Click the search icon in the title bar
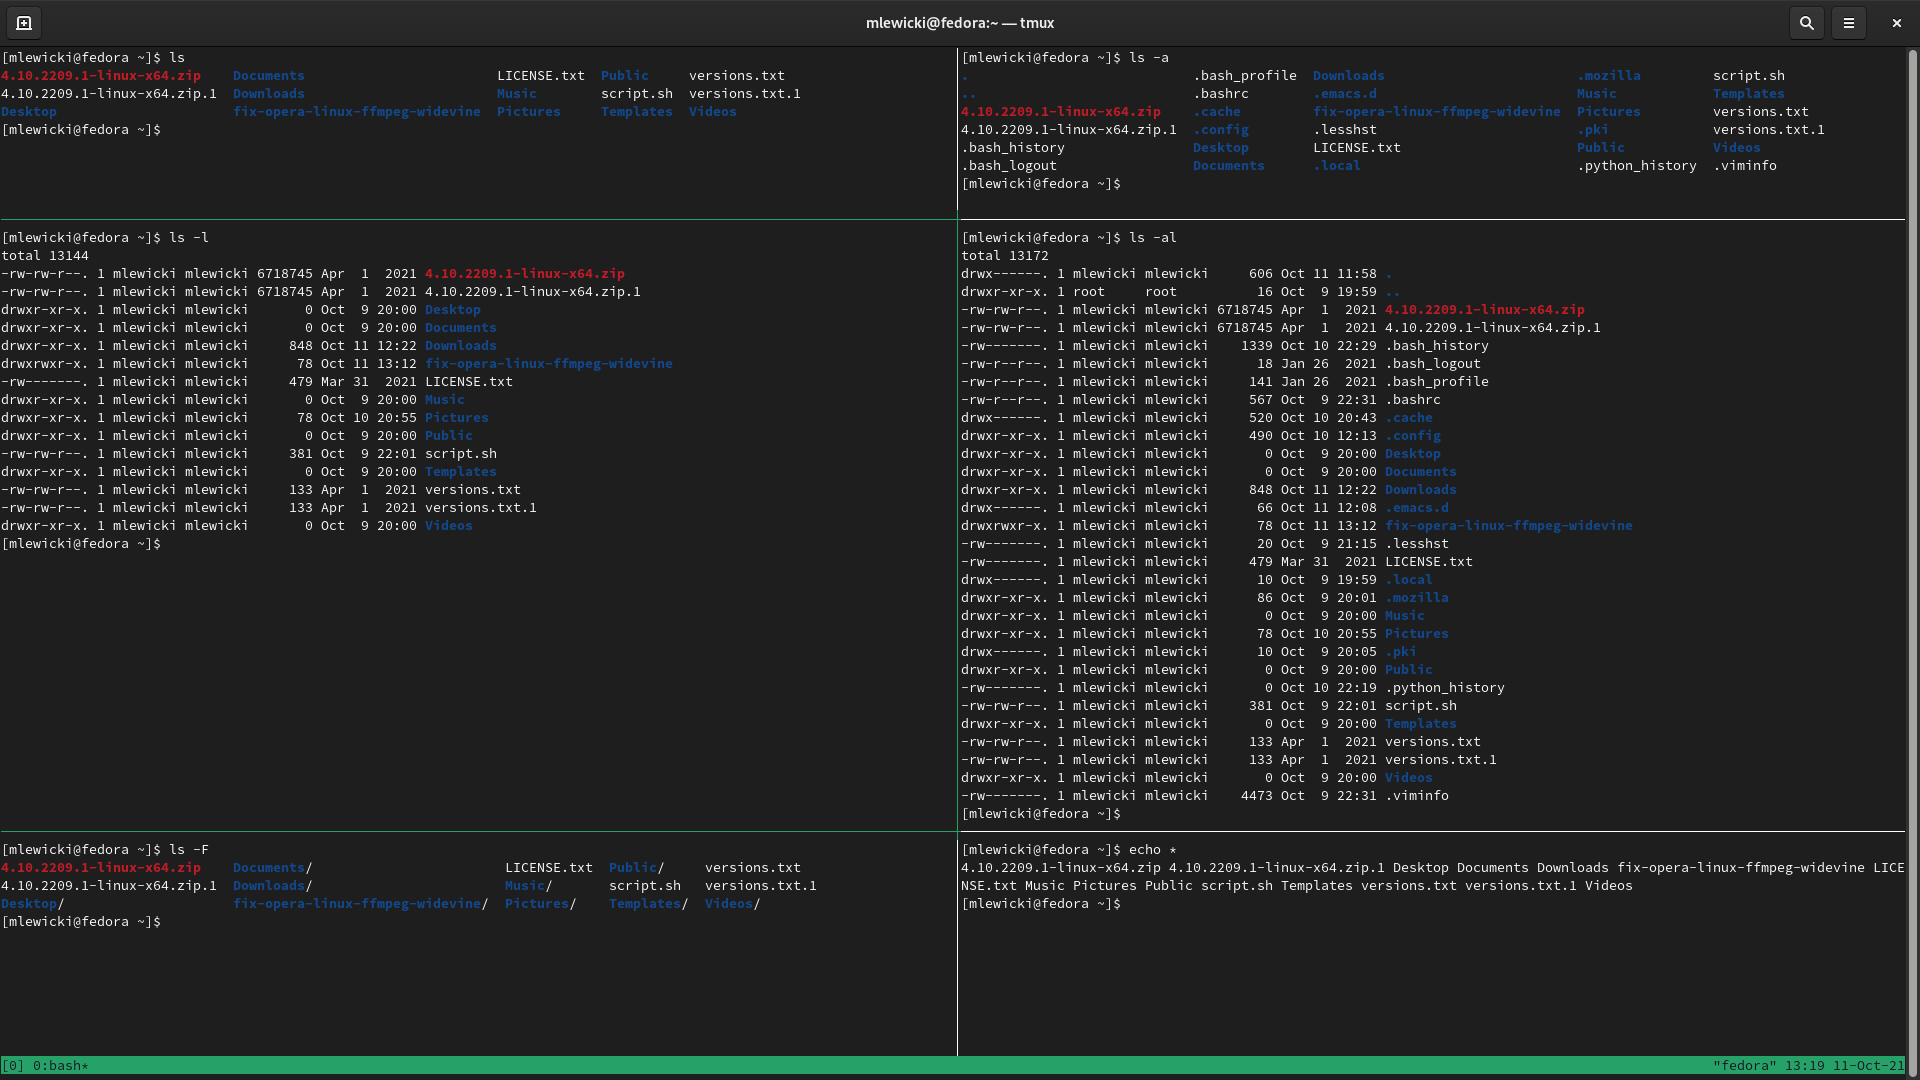The image size is (1920, 1080). pos(1806,23)
